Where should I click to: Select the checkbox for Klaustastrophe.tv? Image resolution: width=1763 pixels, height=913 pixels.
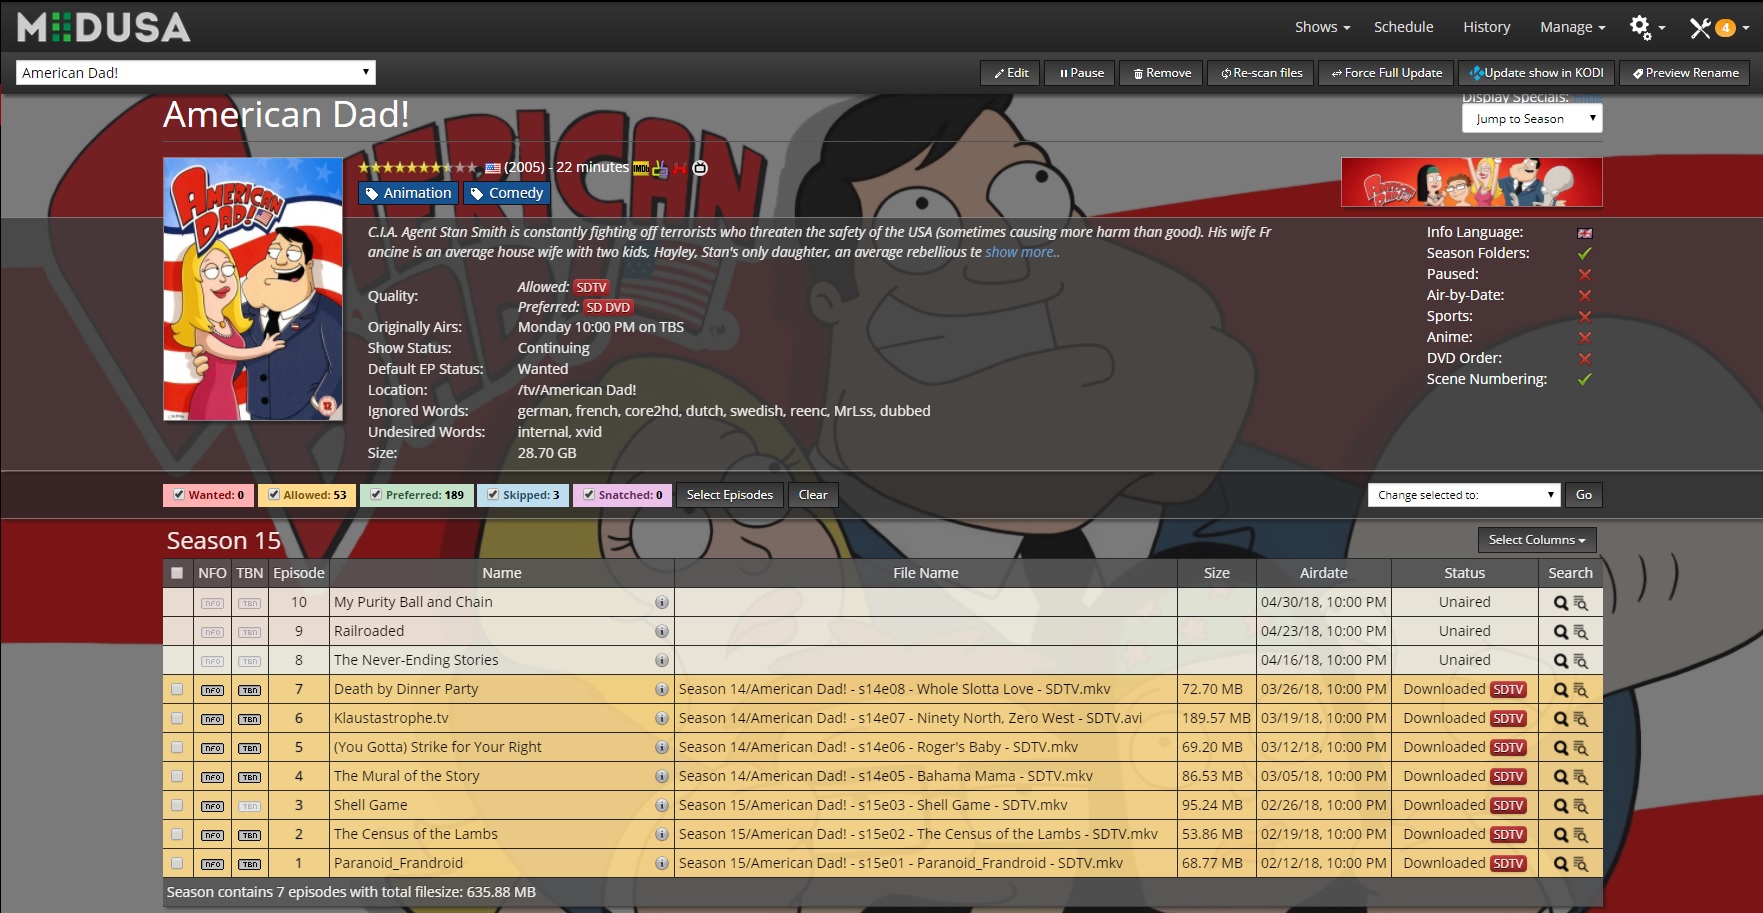(x=177, y=718)
